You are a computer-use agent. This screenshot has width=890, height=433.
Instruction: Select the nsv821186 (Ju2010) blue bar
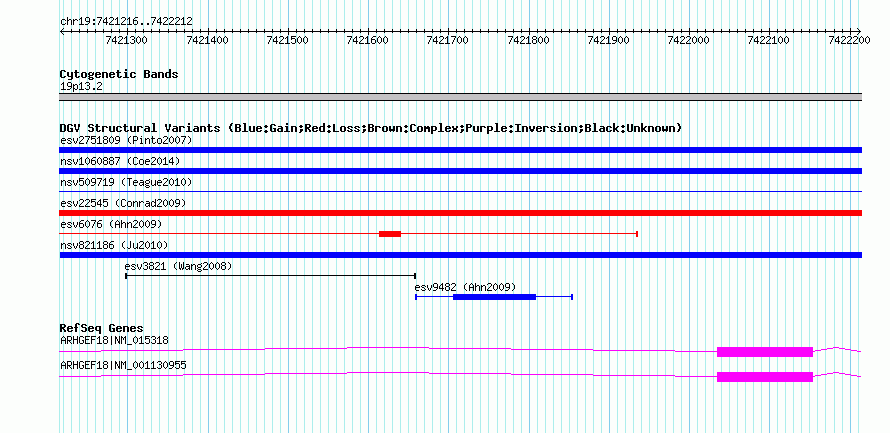[460, 255]
